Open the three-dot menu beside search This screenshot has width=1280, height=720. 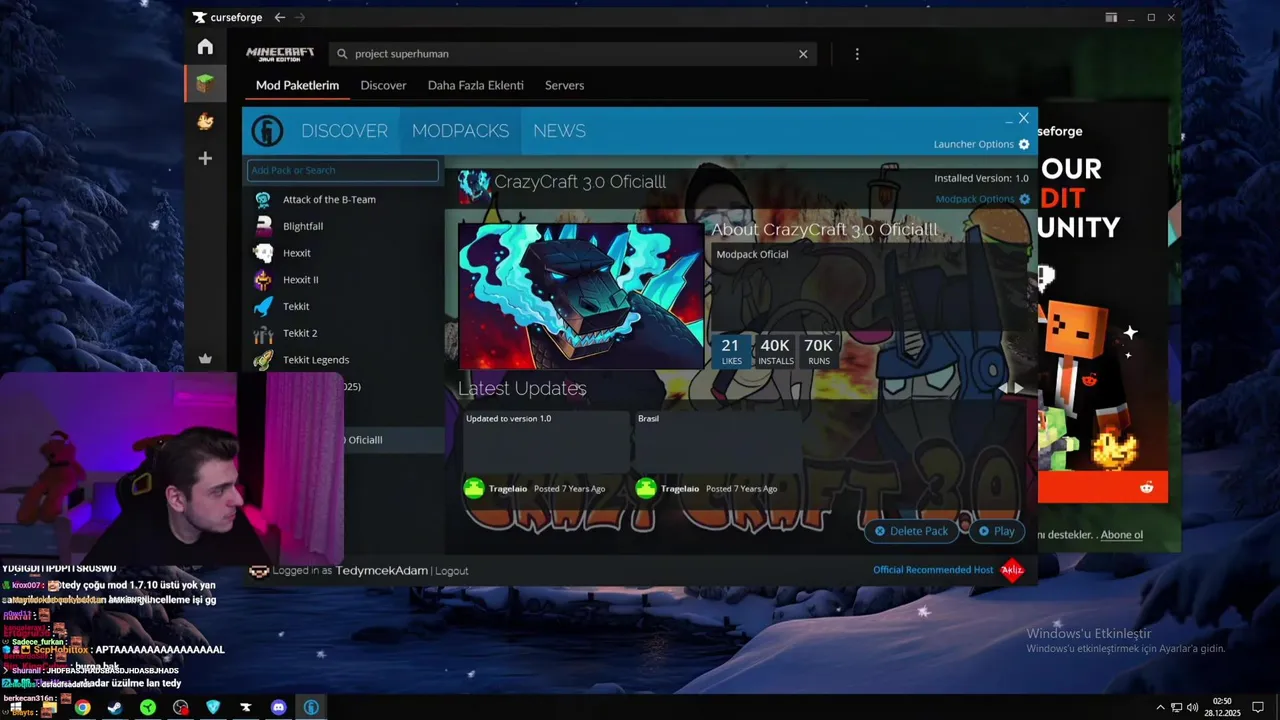[857, 54]
